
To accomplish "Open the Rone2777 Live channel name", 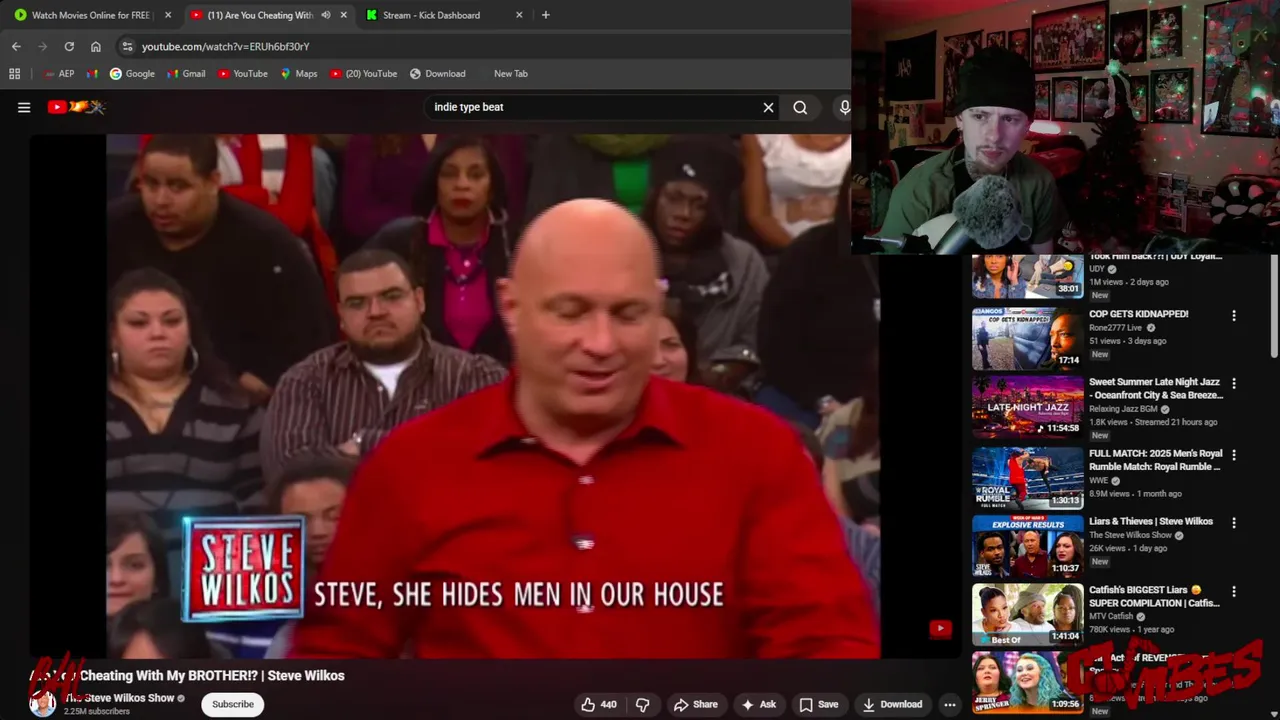I will point(1116,327).
